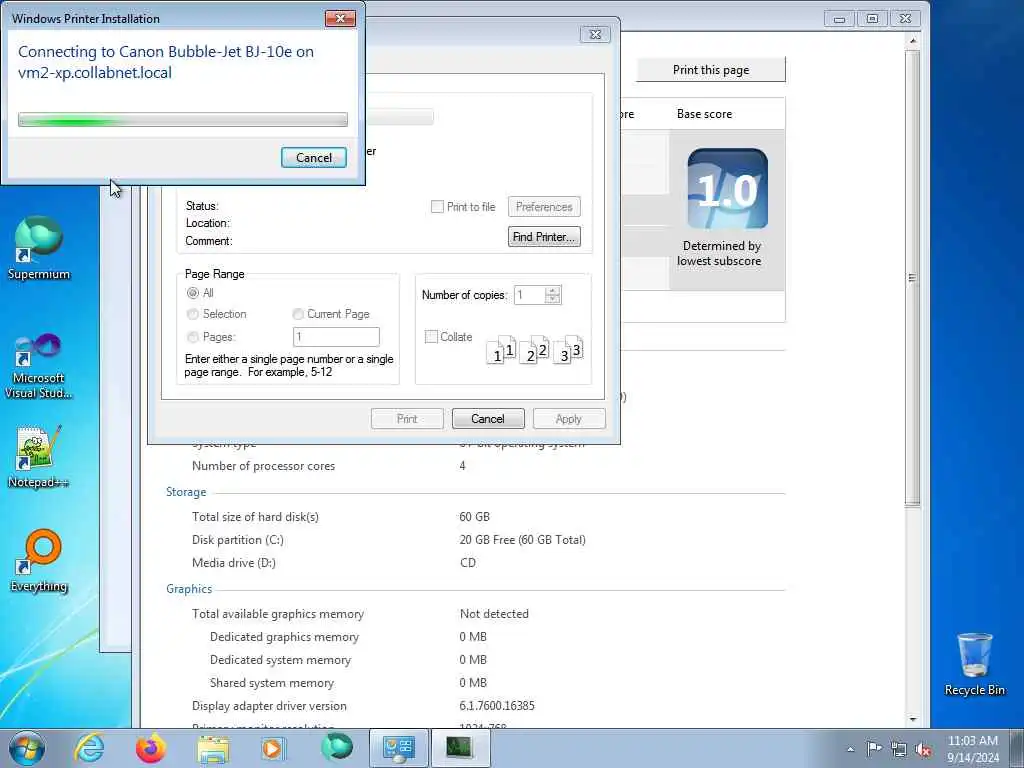This screenshot has width=1024, height=768.
Task: Click Media drive (D:) label
Action: click(x=234, y=563)
